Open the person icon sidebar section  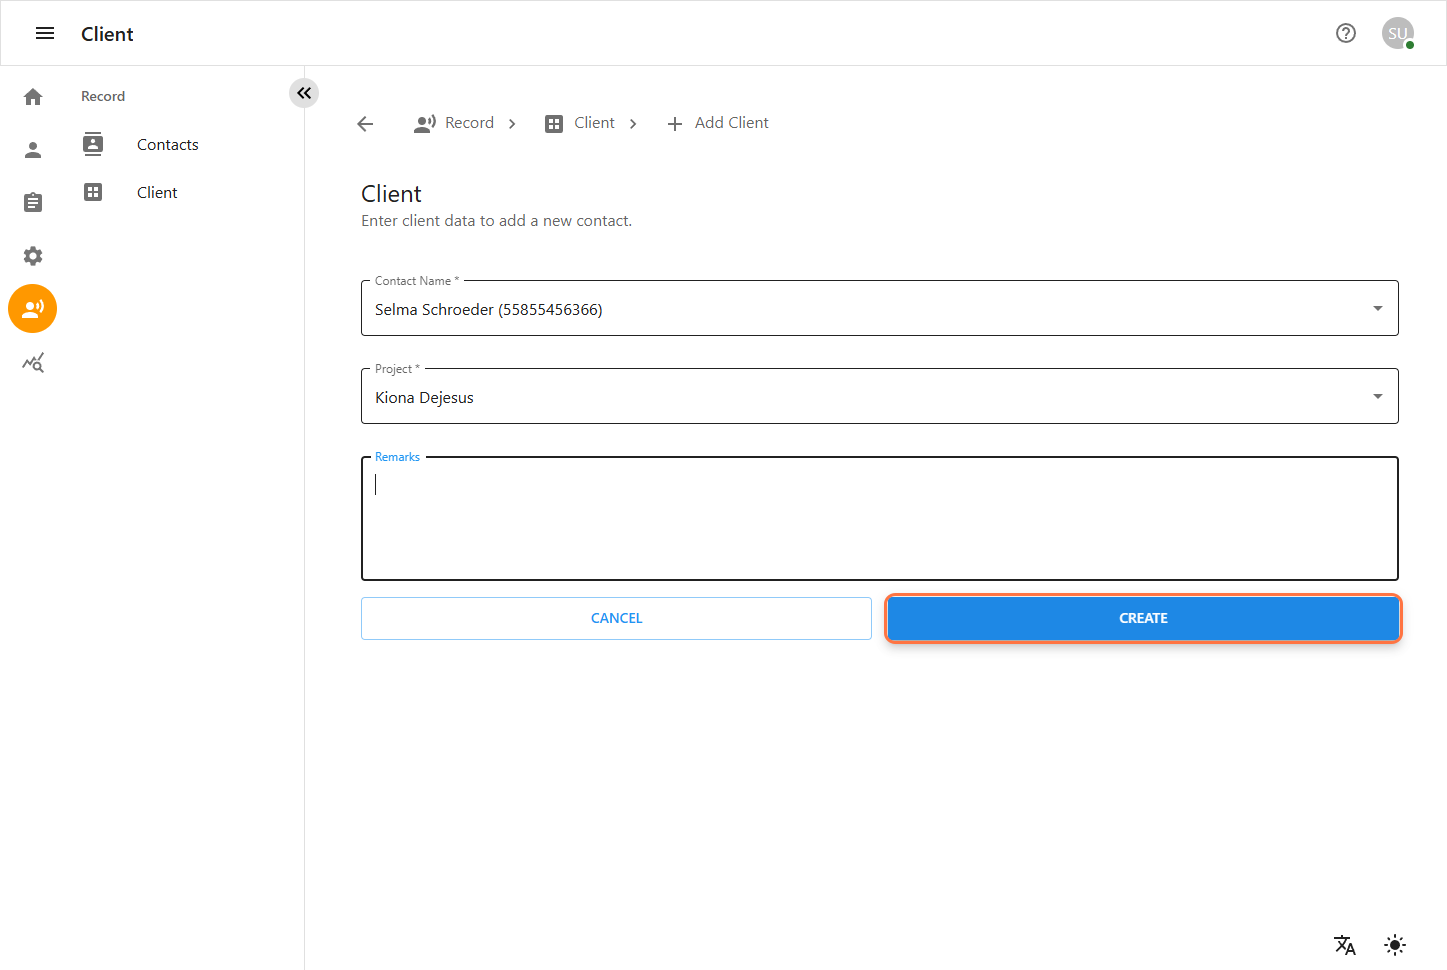click(33, 150)
